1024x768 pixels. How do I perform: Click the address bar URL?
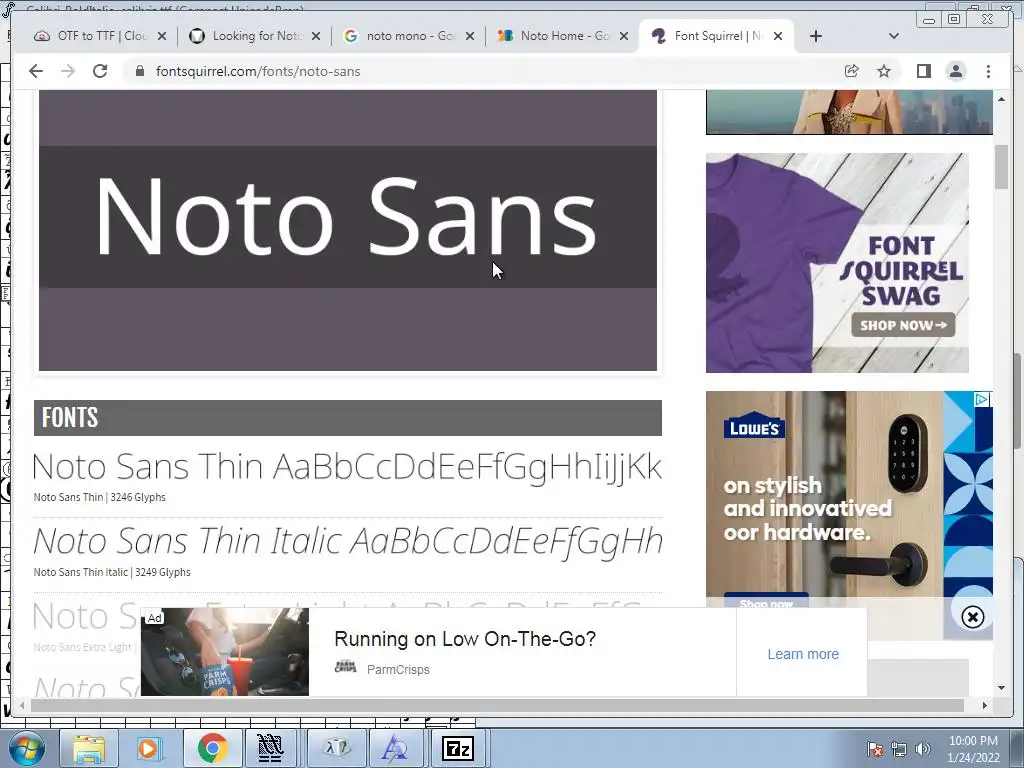click(x=258, y=71)
